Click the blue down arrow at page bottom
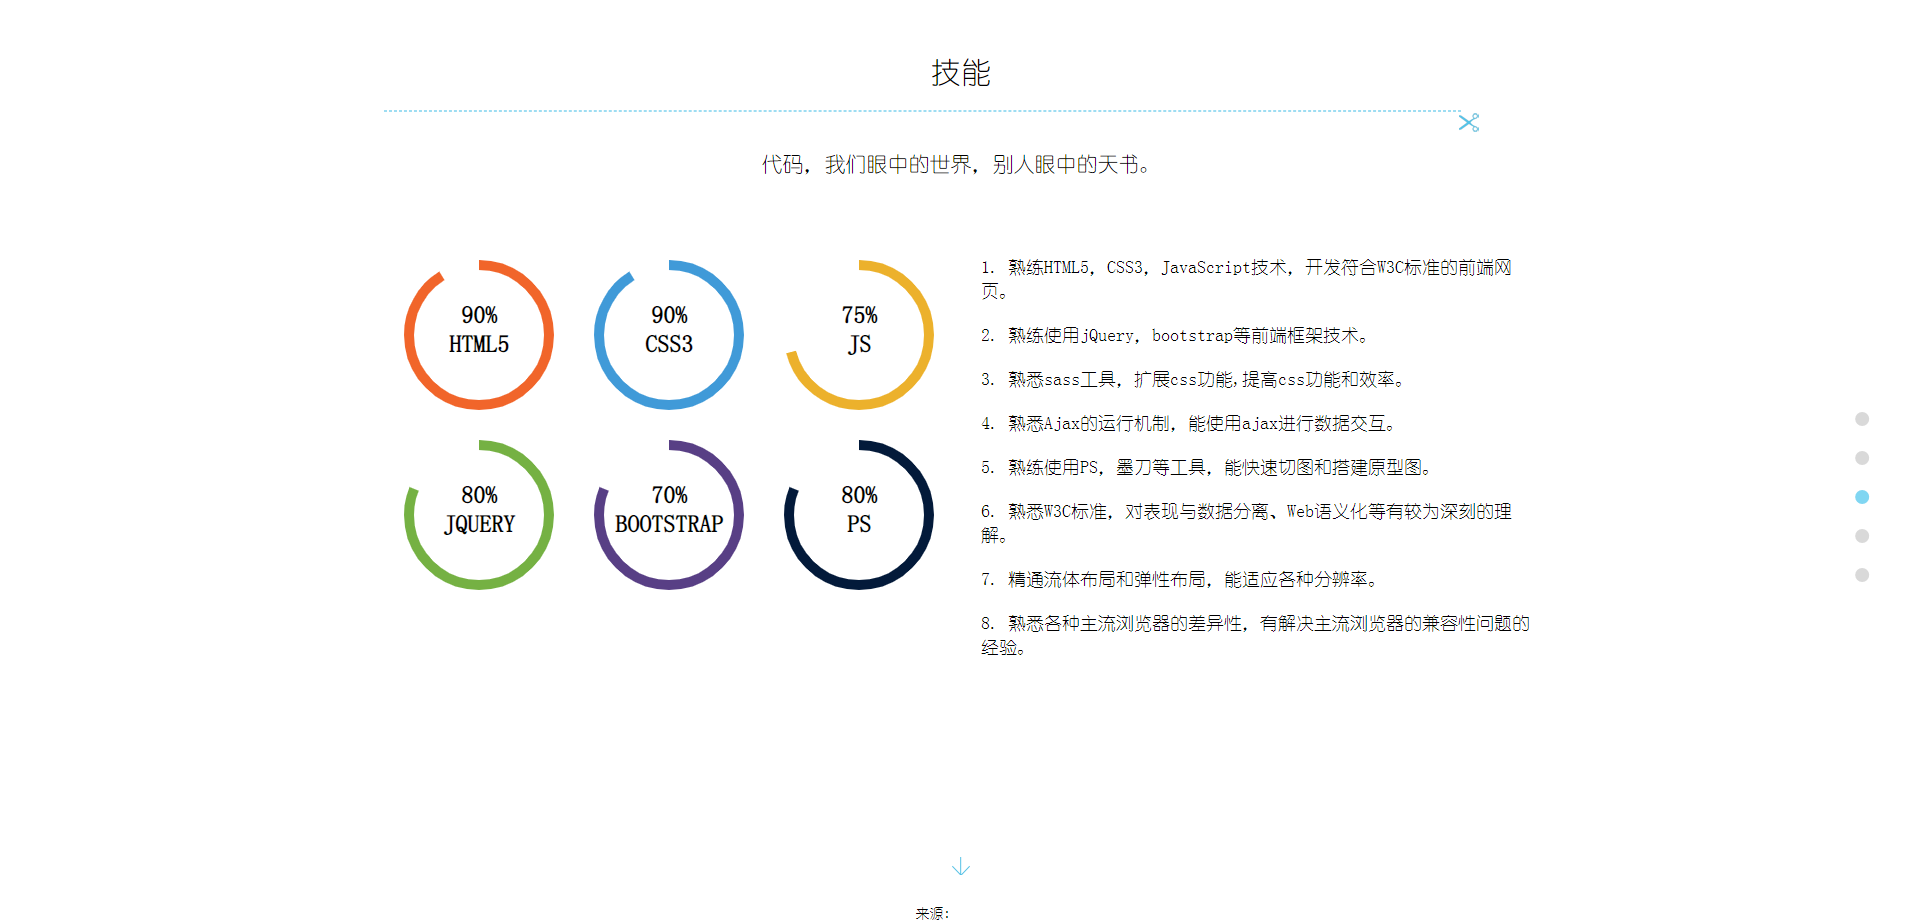Screen dimensions: 1922x921 [x=960, y=866]
